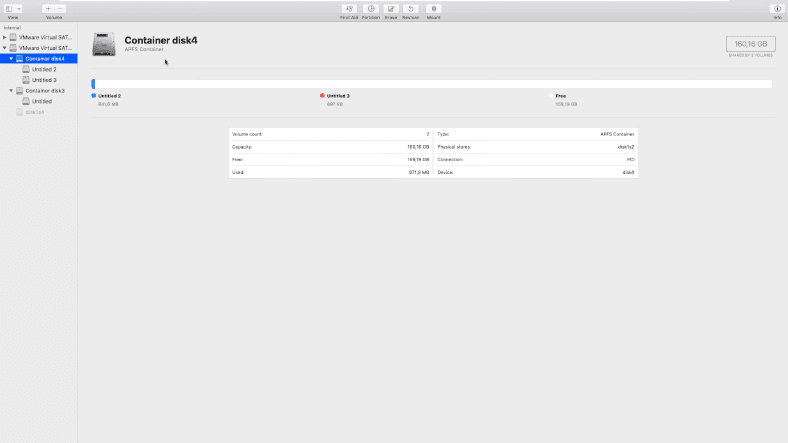Select Container disk4 in sidebar
This screenshot has height=443, width=788.
39,59
